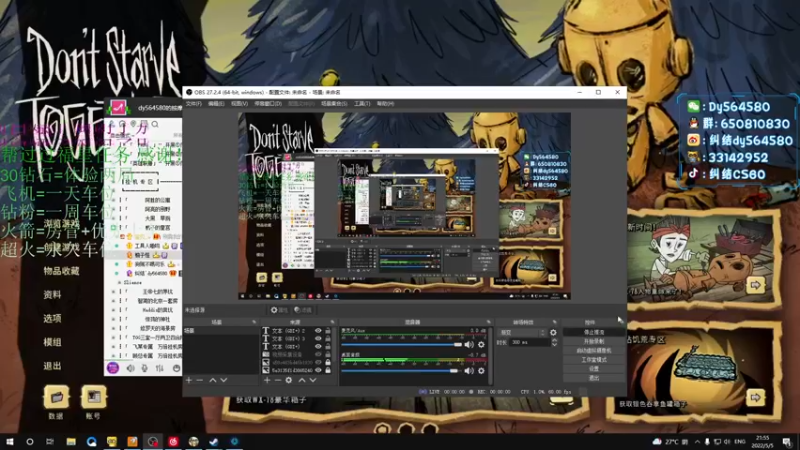Click search magnifier icon in voice chat window
800x450 pixels.
[155, 124]
